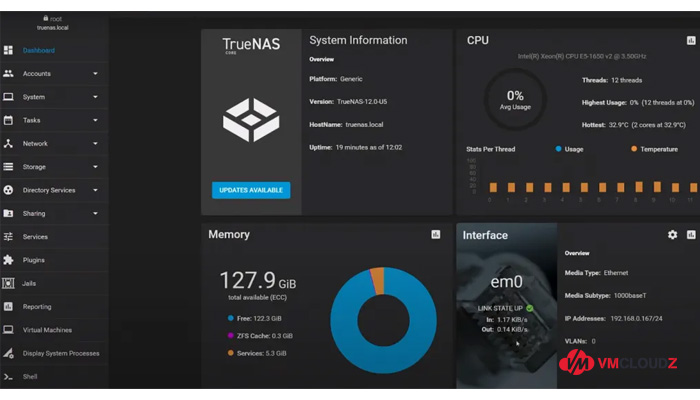
Task: Click the Services sliders icon
Action: [8, 237]
